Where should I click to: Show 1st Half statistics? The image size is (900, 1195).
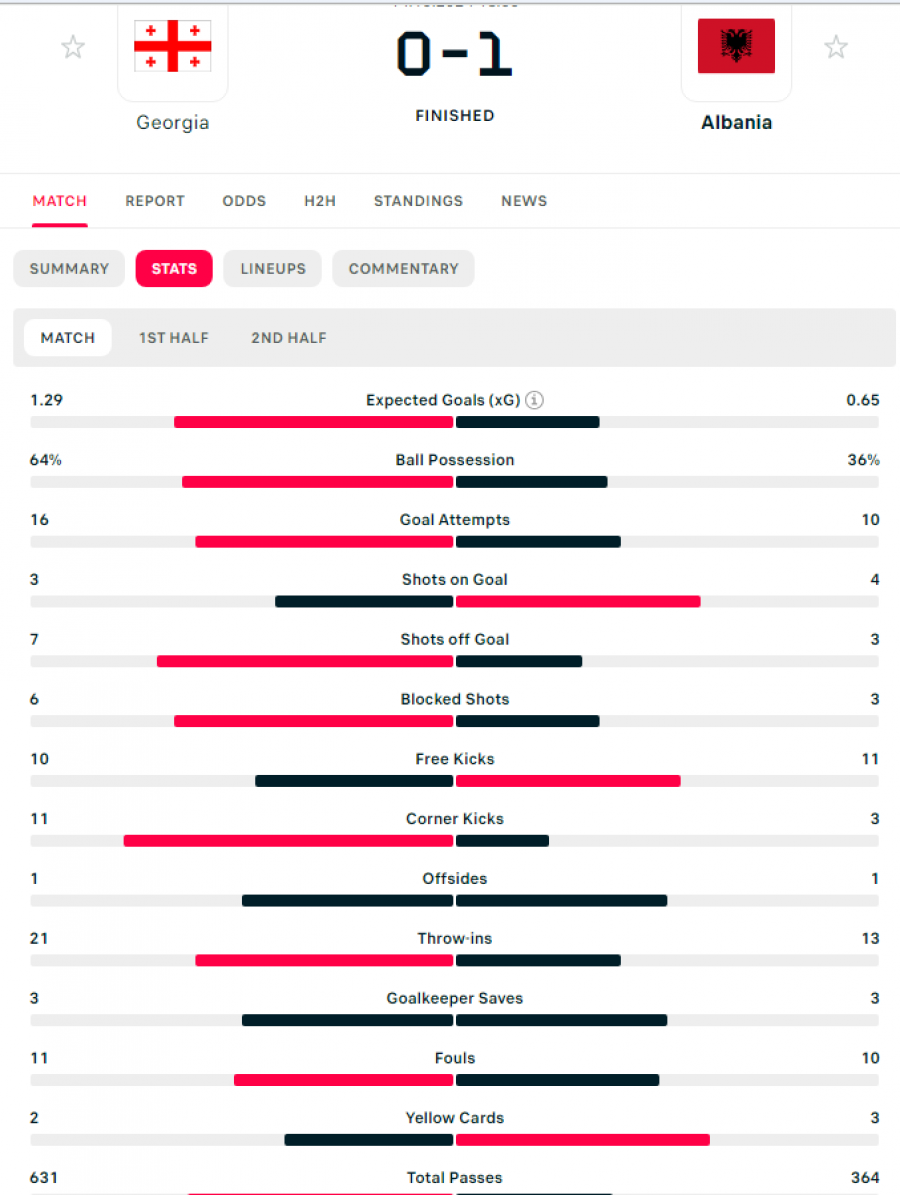click(x=174, y=338)
